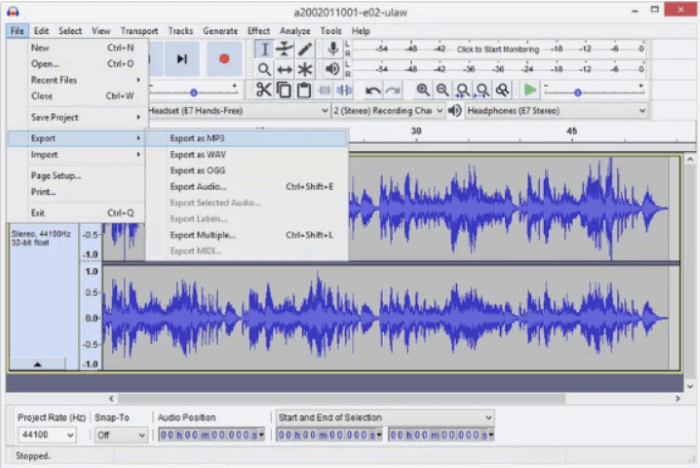
Task: Click the Cut scissors icon
Action: [263, 90]
